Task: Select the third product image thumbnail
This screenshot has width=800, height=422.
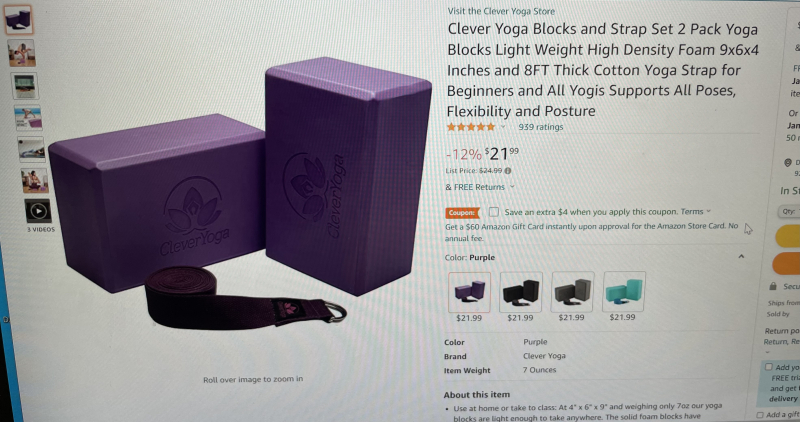Action: point(25,86)
